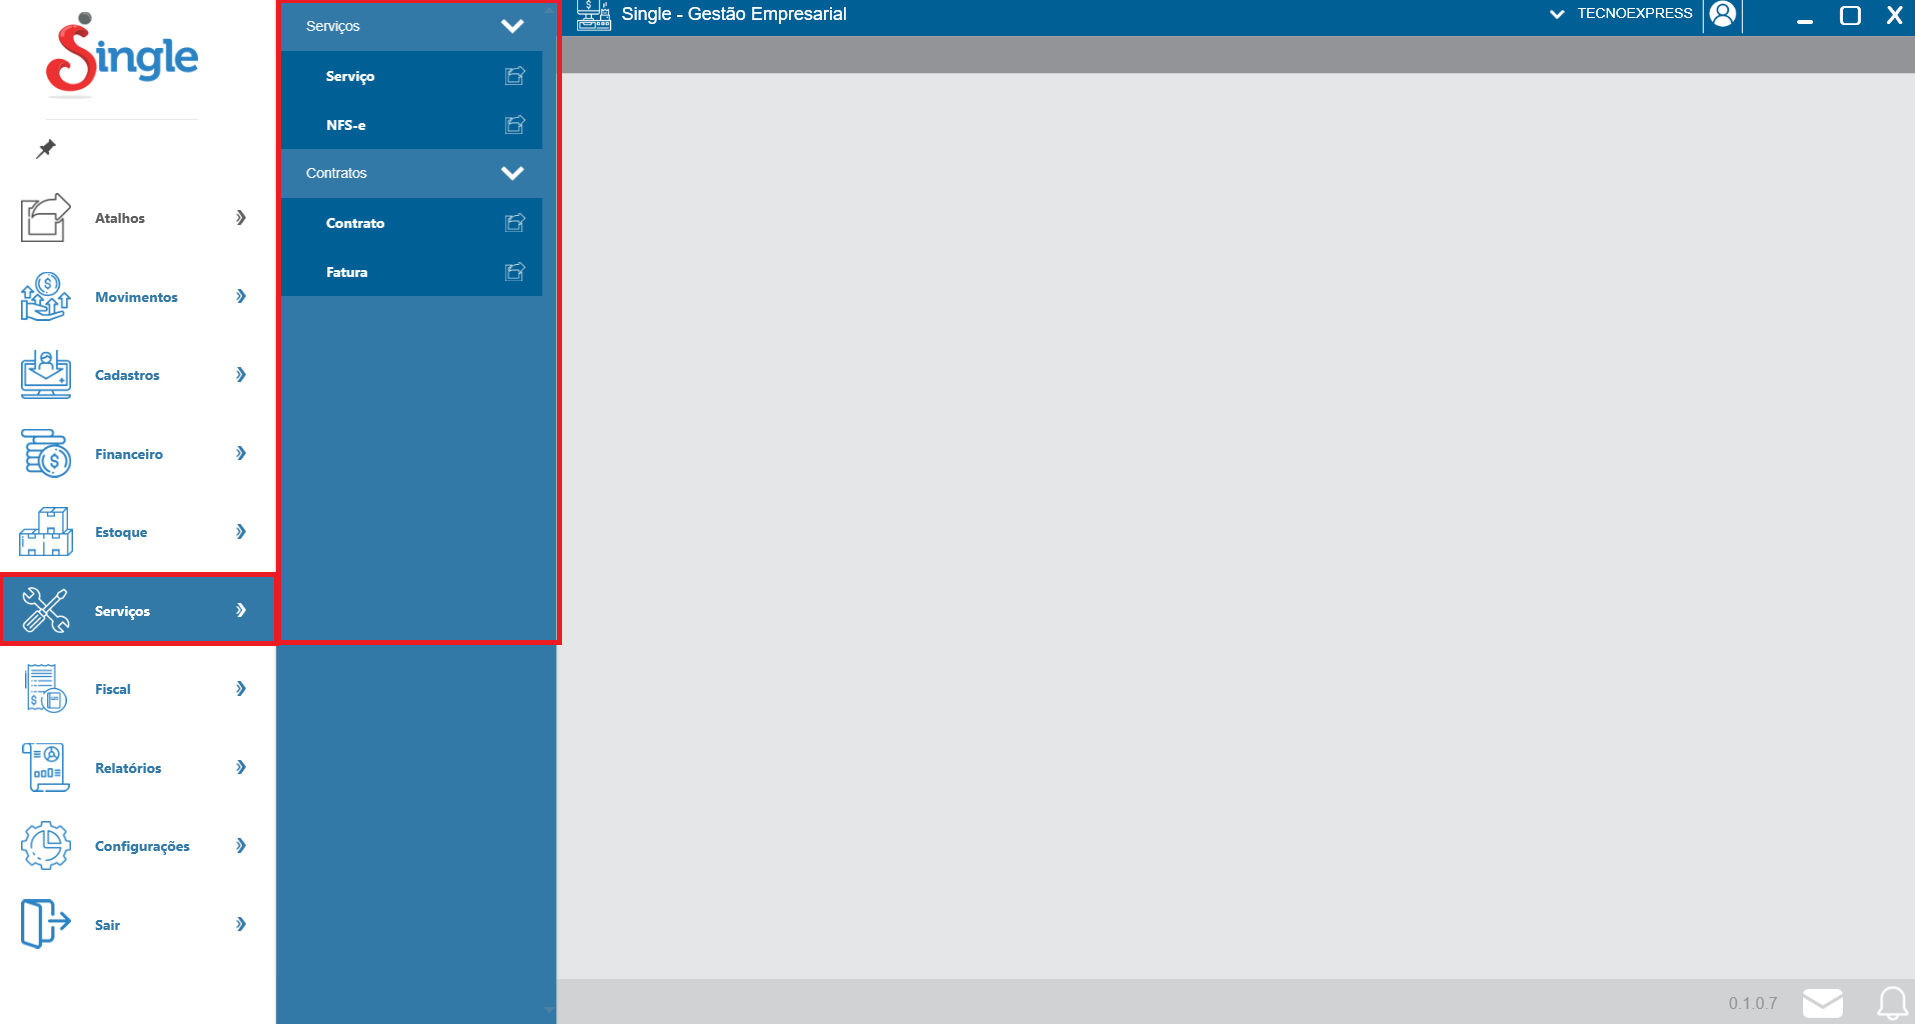Click the Sair exit menu item

coord(107,925)
